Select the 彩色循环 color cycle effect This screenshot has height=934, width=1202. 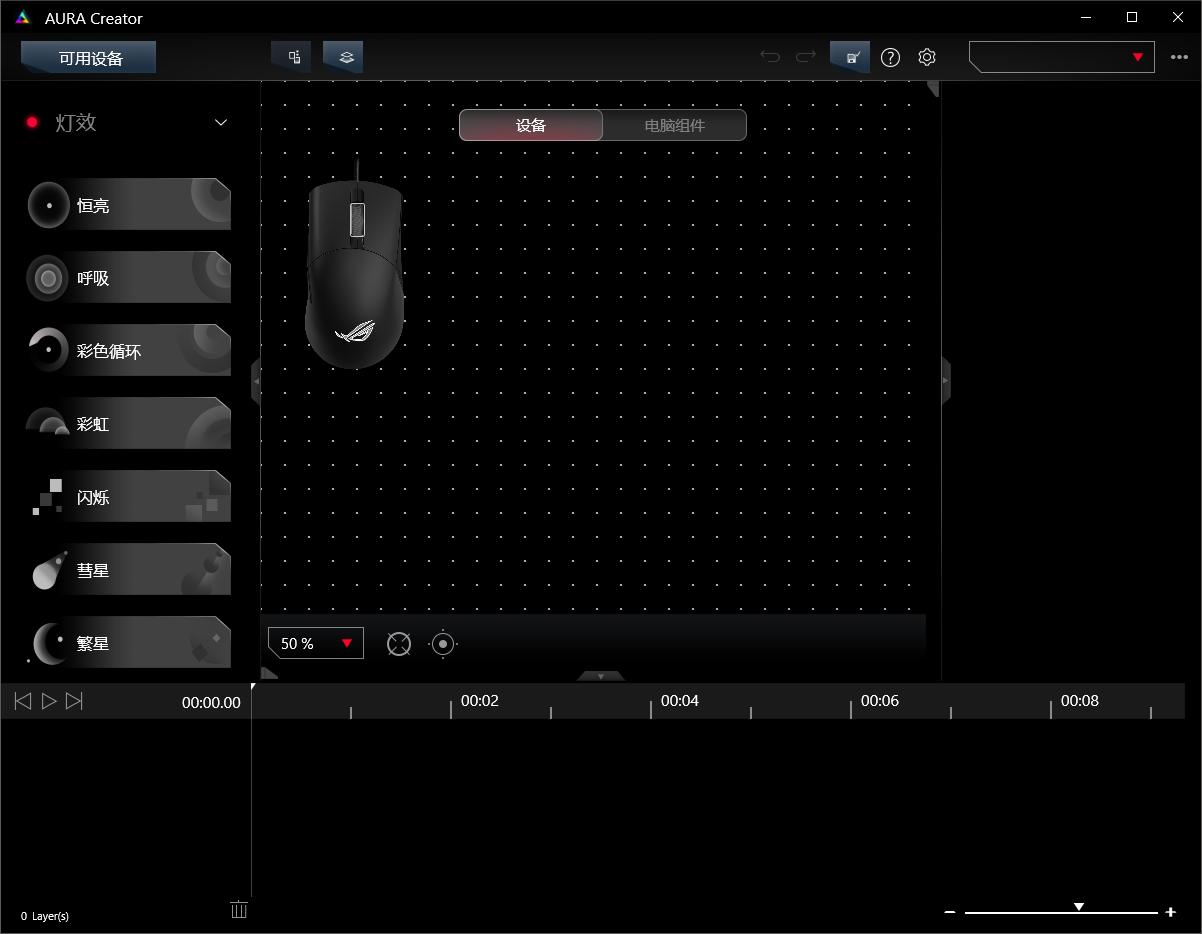point(128,351)
